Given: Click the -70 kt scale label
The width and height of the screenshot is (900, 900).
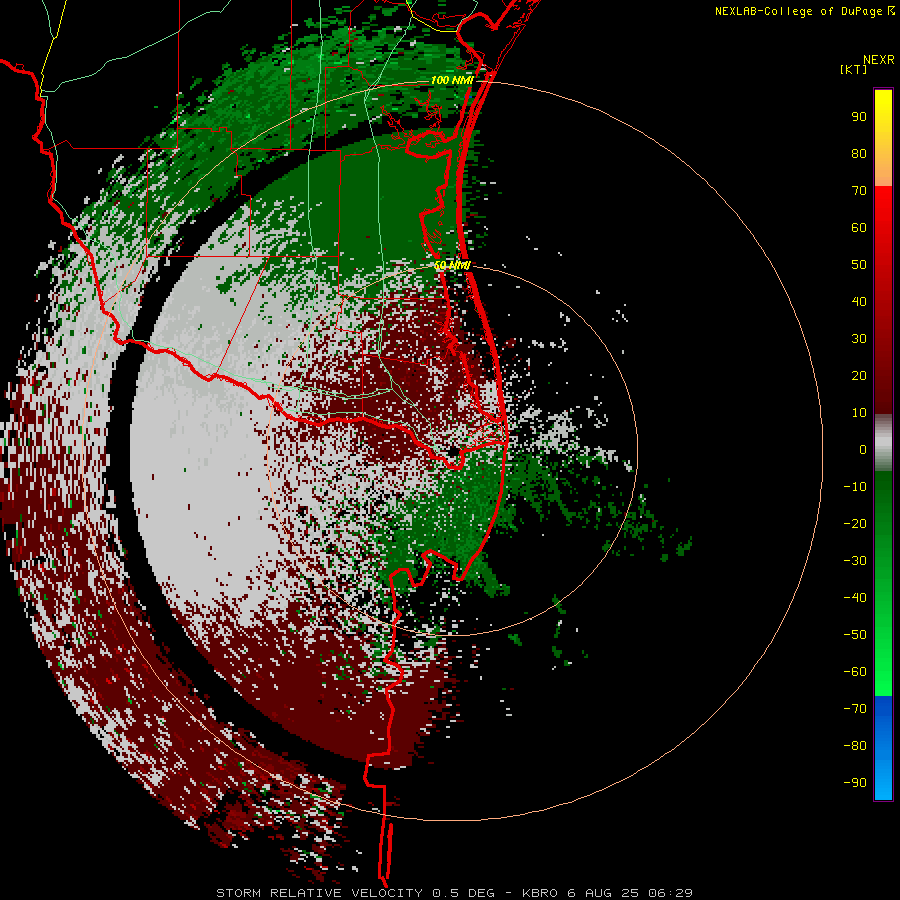Looking at the screenshot, I should point(855,709).
